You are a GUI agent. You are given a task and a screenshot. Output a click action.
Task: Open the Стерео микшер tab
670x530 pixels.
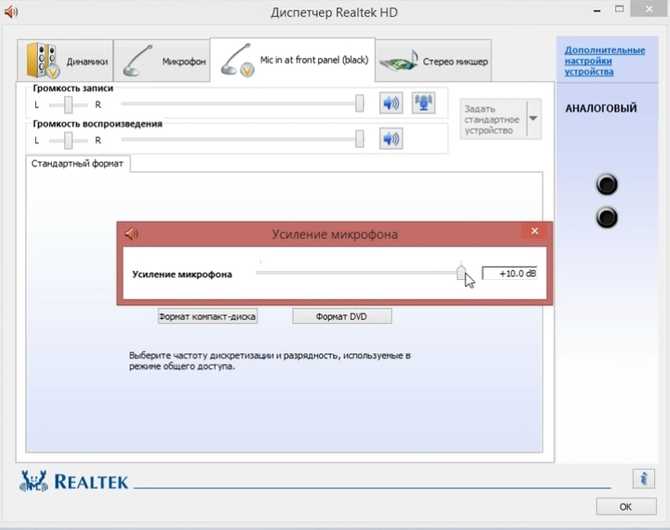[433, 61]
